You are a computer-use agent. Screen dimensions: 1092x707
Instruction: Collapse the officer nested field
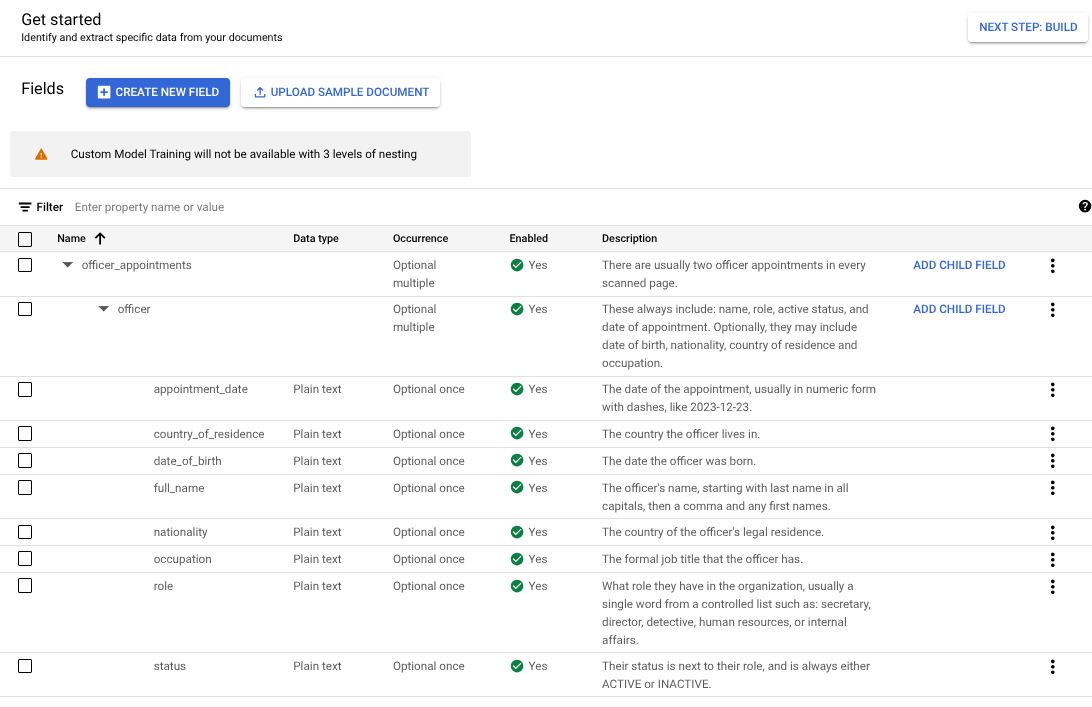(104, 310)
